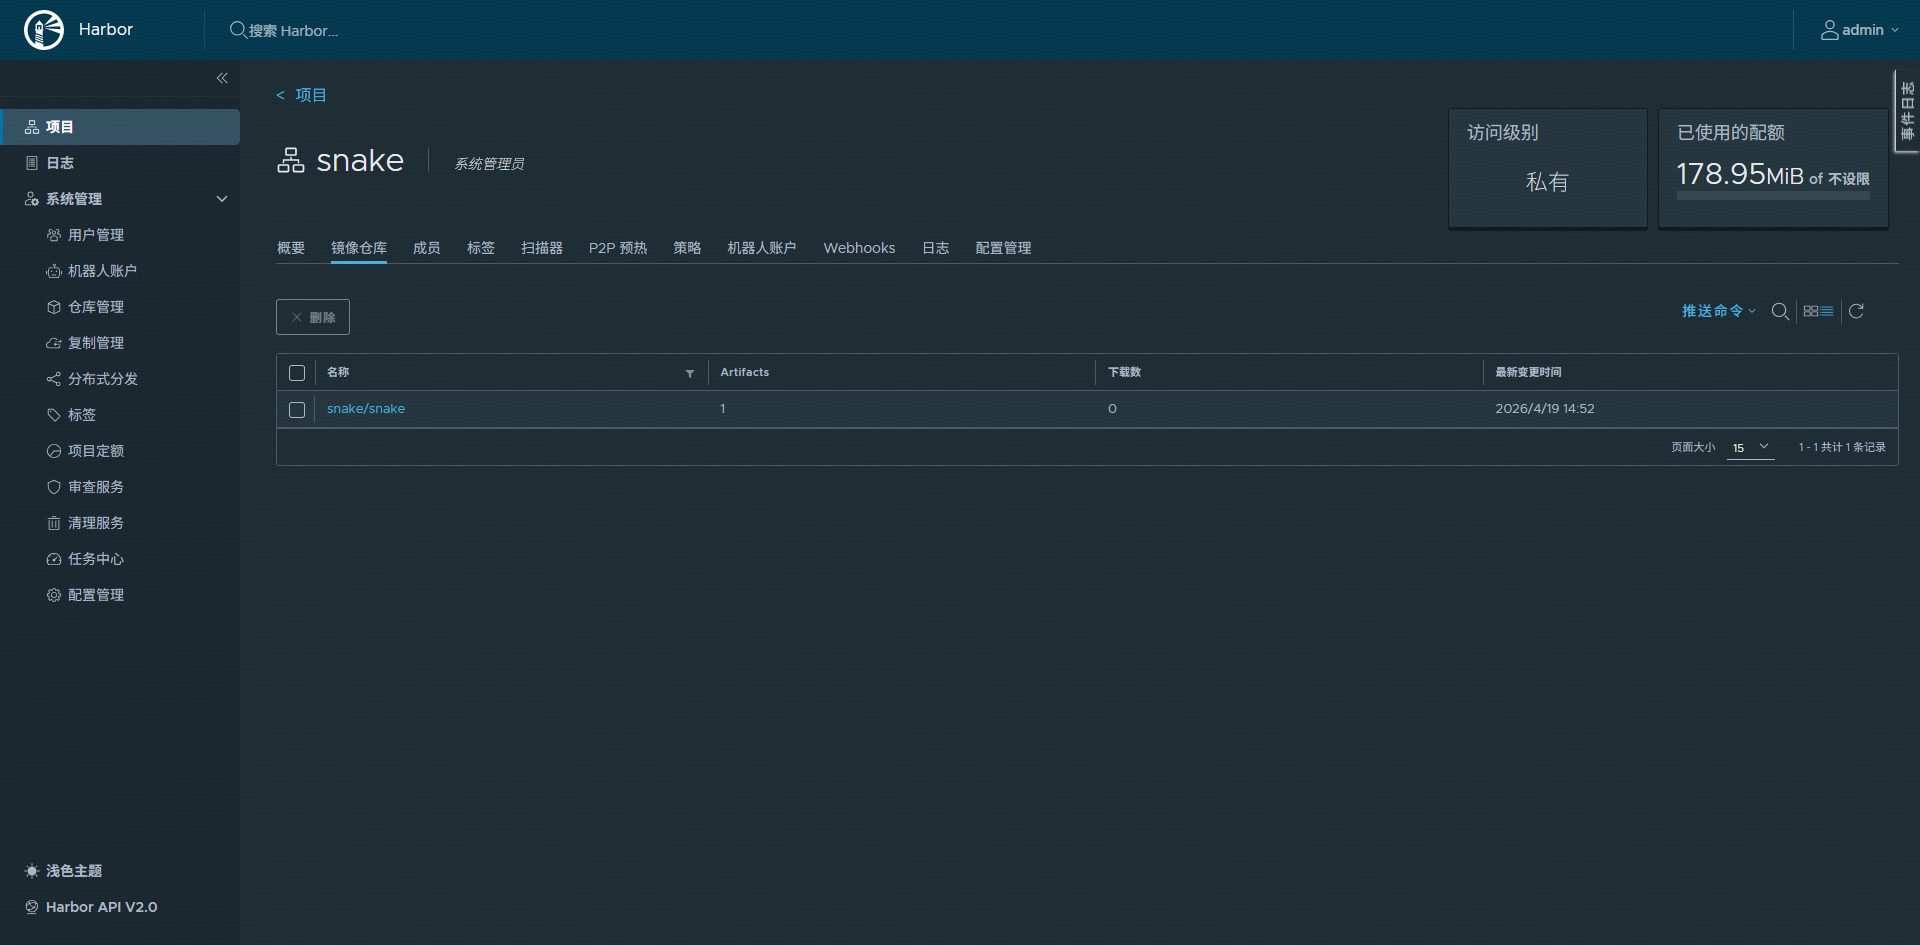This screenshot has height=945, width=1920.
Task: Switch to the 标签 project tab
Action: pyautogui.click(x=481, y=248)
